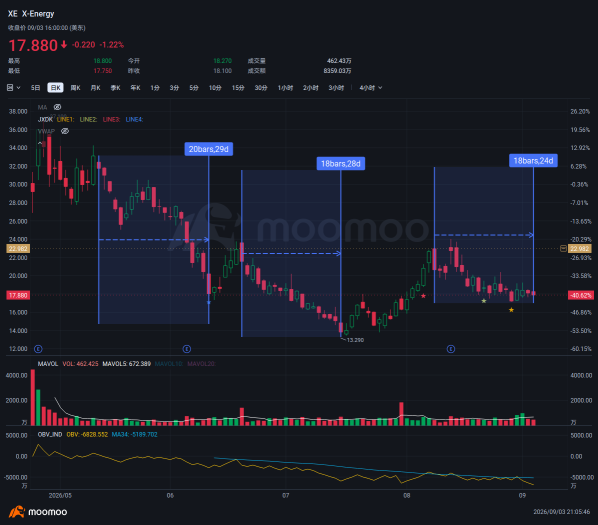The width and height of the screenshot is (598, 525).
Task: Click the August earnings E marker
Action: click(451, 349)
